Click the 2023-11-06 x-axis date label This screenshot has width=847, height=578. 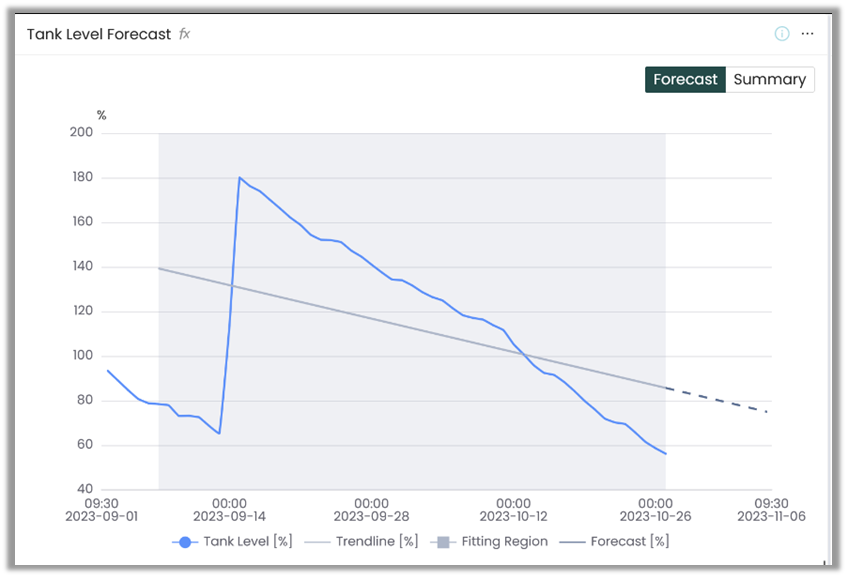coord(771,517)
